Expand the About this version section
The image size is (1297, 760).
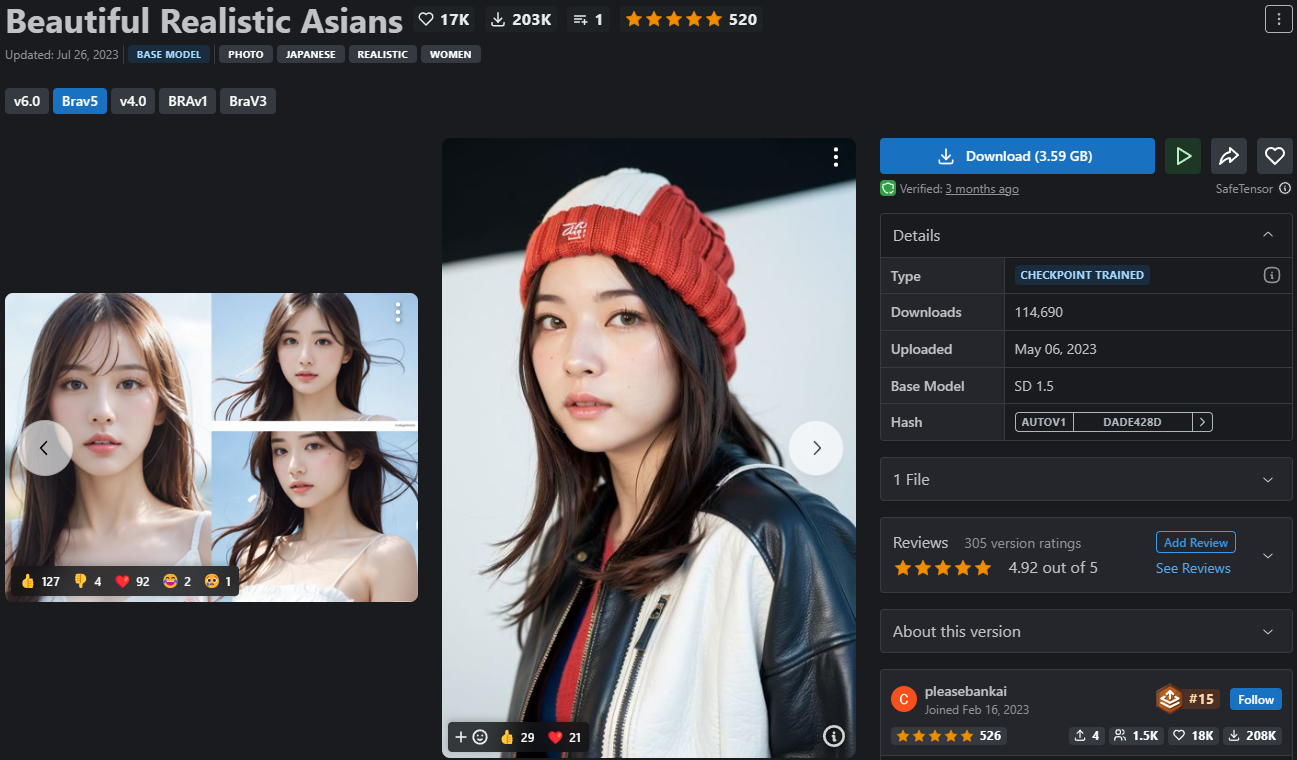(1268, 632)
